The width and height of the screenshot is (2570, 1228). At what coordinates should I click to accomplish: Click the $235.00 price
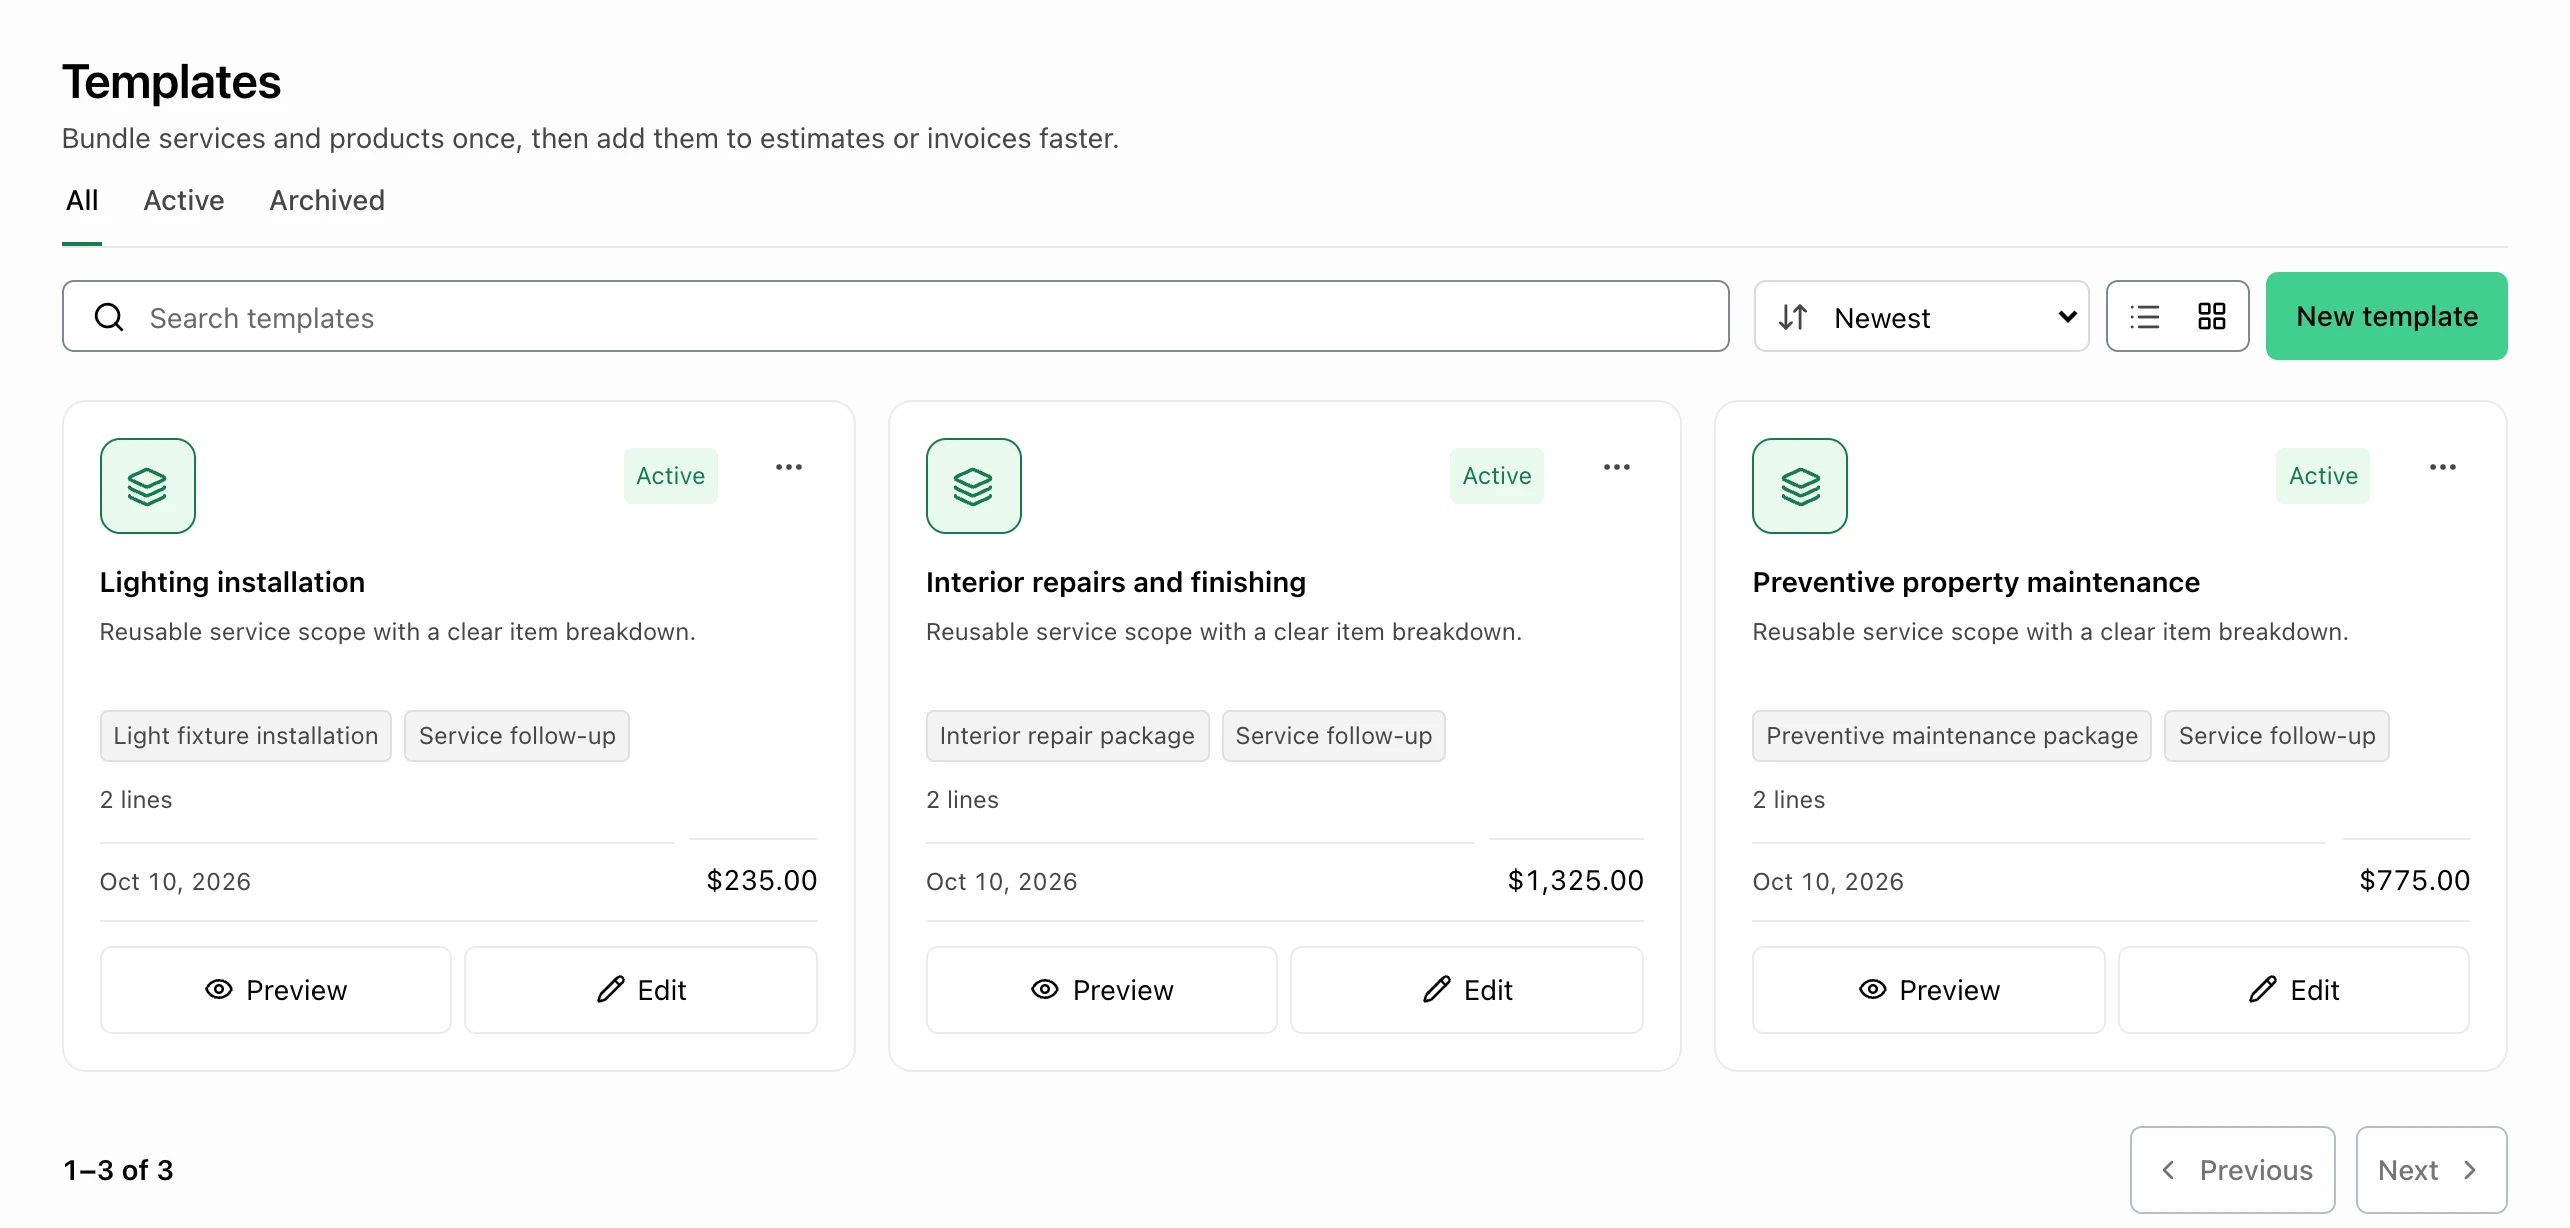[762, 881]
